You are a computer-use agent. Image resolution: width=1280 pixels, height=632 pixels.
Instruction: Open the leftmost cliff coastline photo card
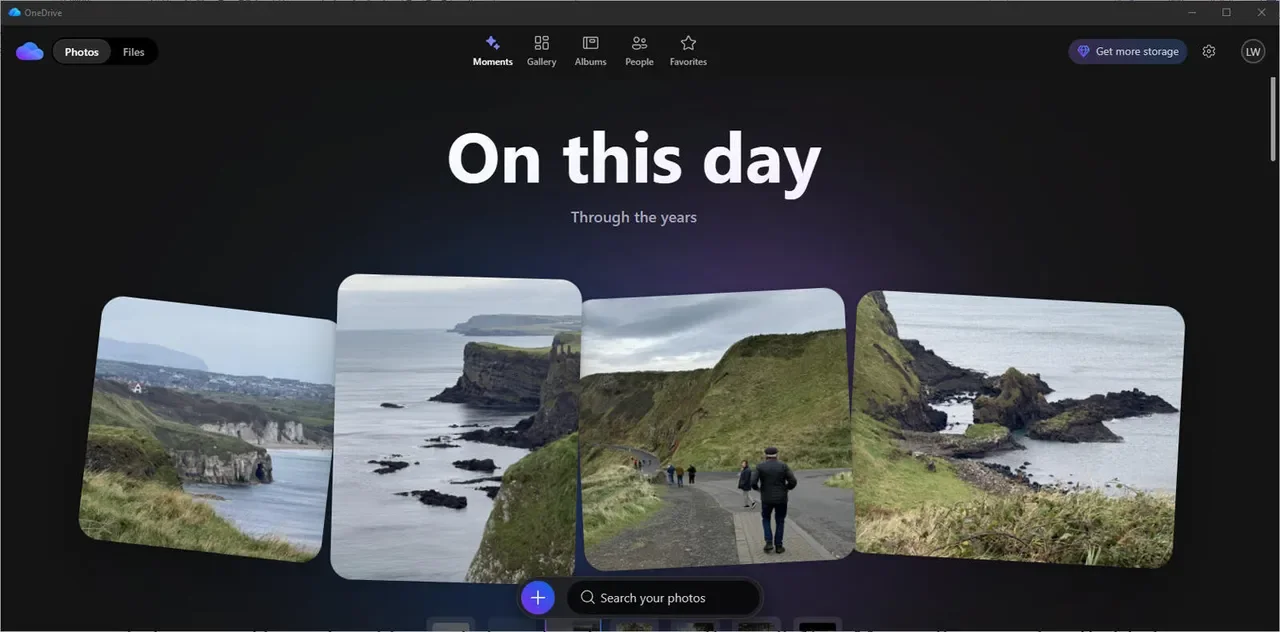[205, 430]
